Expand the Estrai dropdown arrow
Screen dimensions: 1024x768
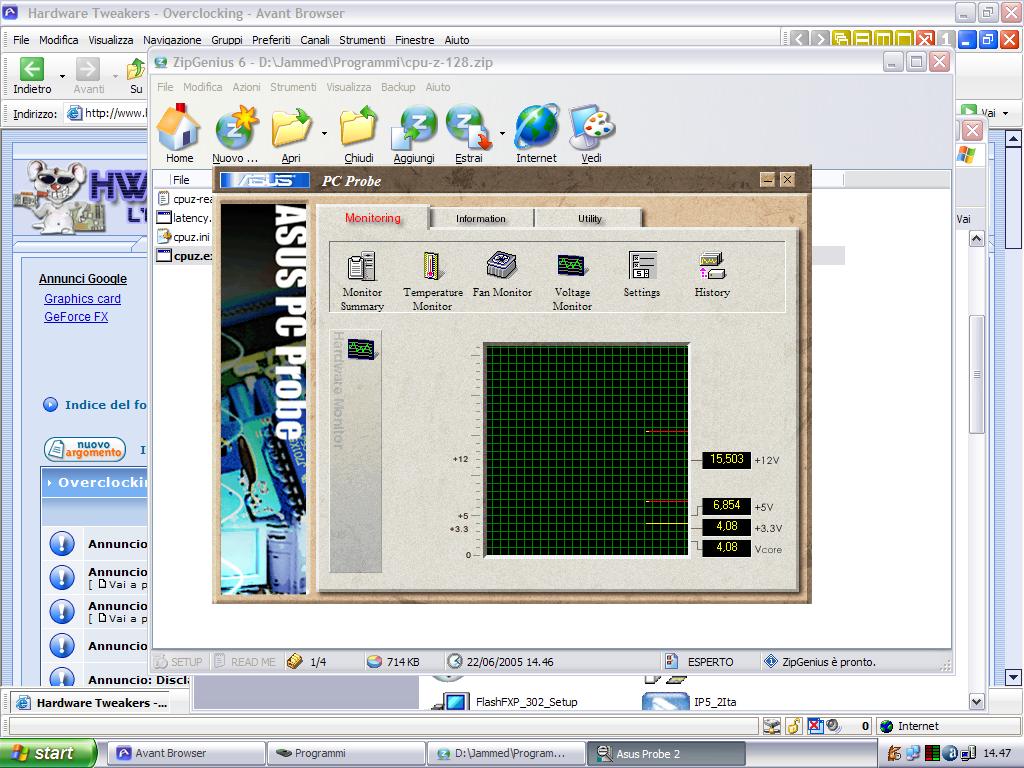(x=502, y=132)
